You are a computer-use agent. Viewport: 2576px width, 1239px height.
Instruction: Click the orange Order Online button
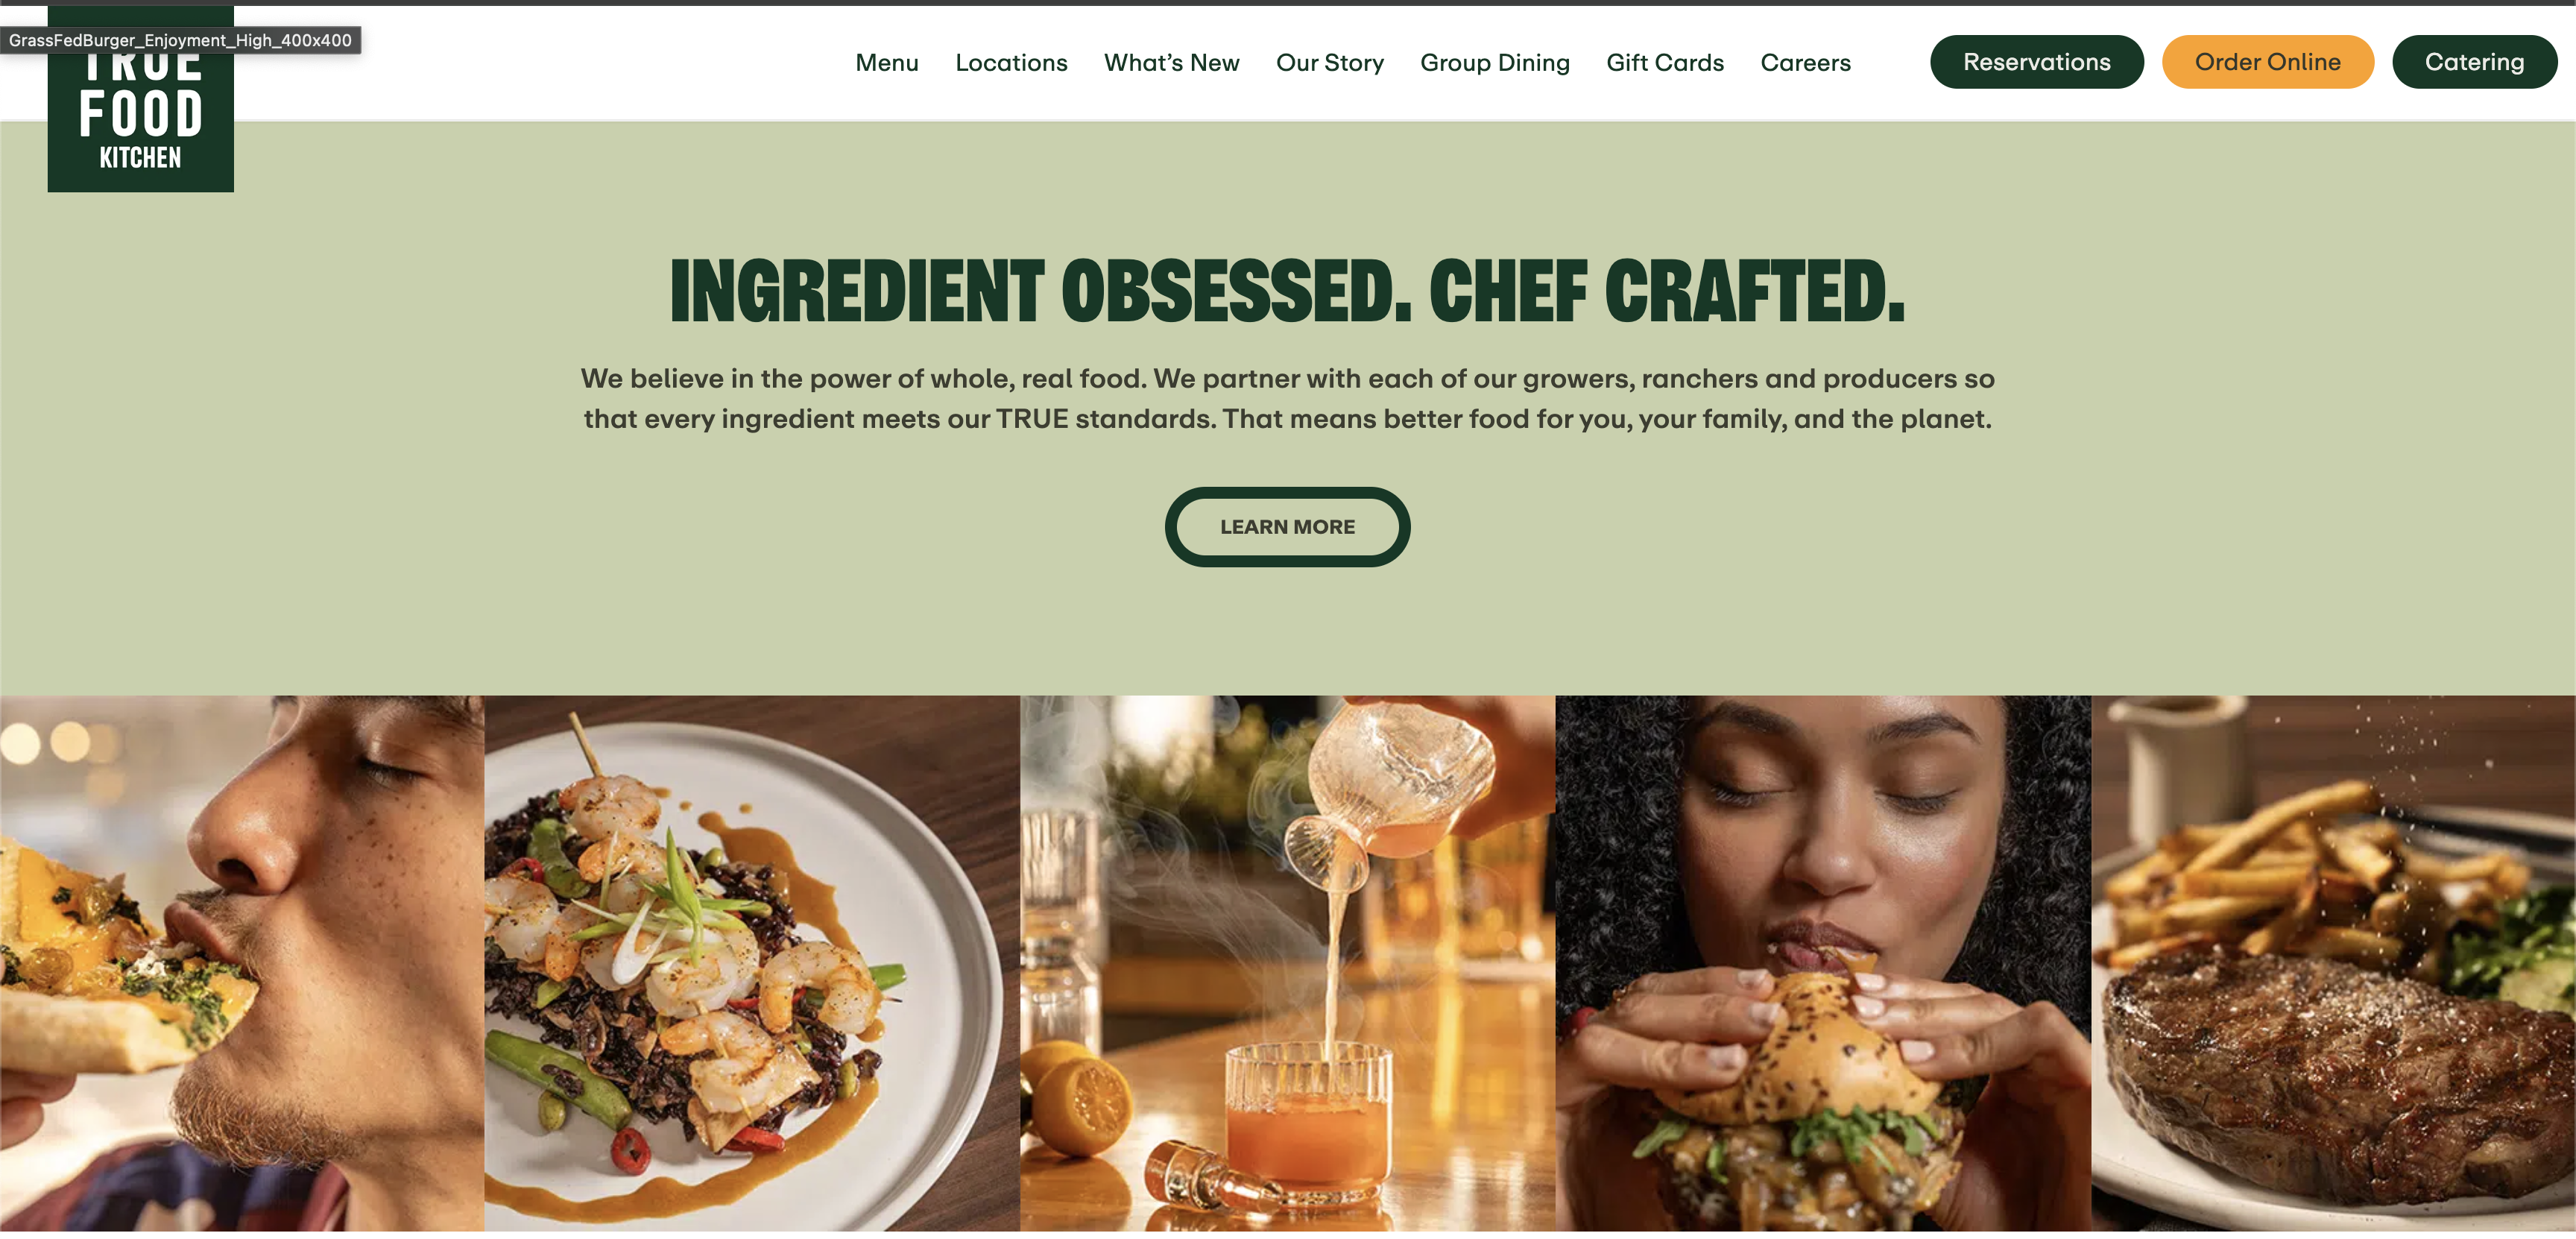point(2267,62)
